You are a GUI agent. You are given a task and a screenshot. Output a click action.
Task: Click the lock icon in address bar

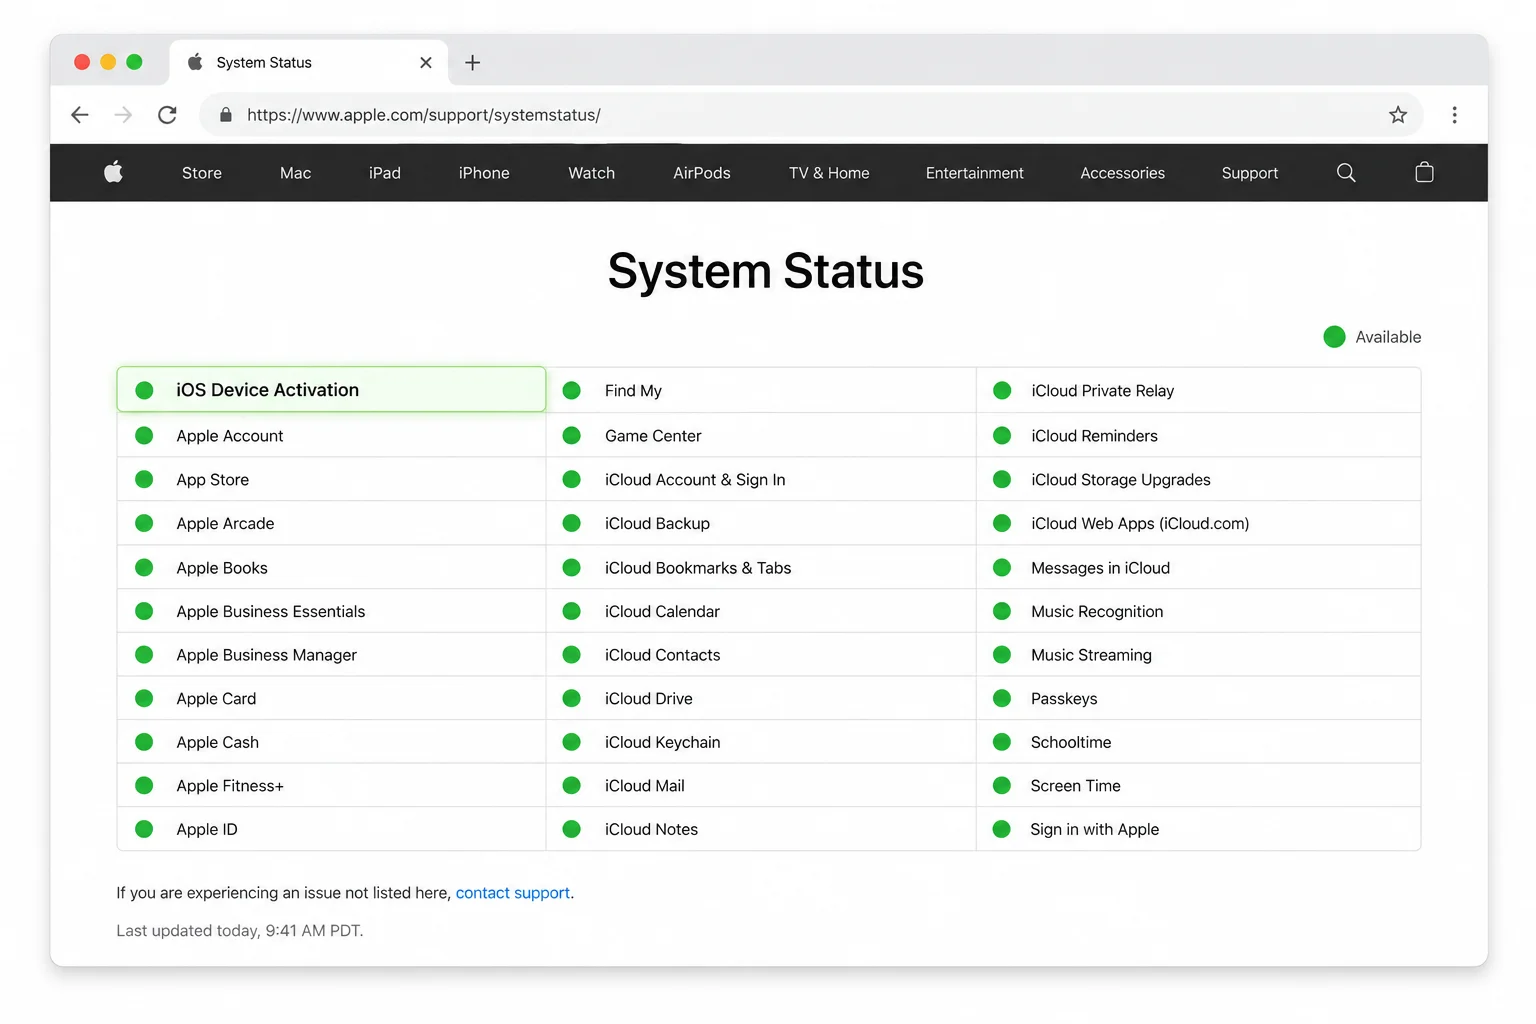click(226, 115)
